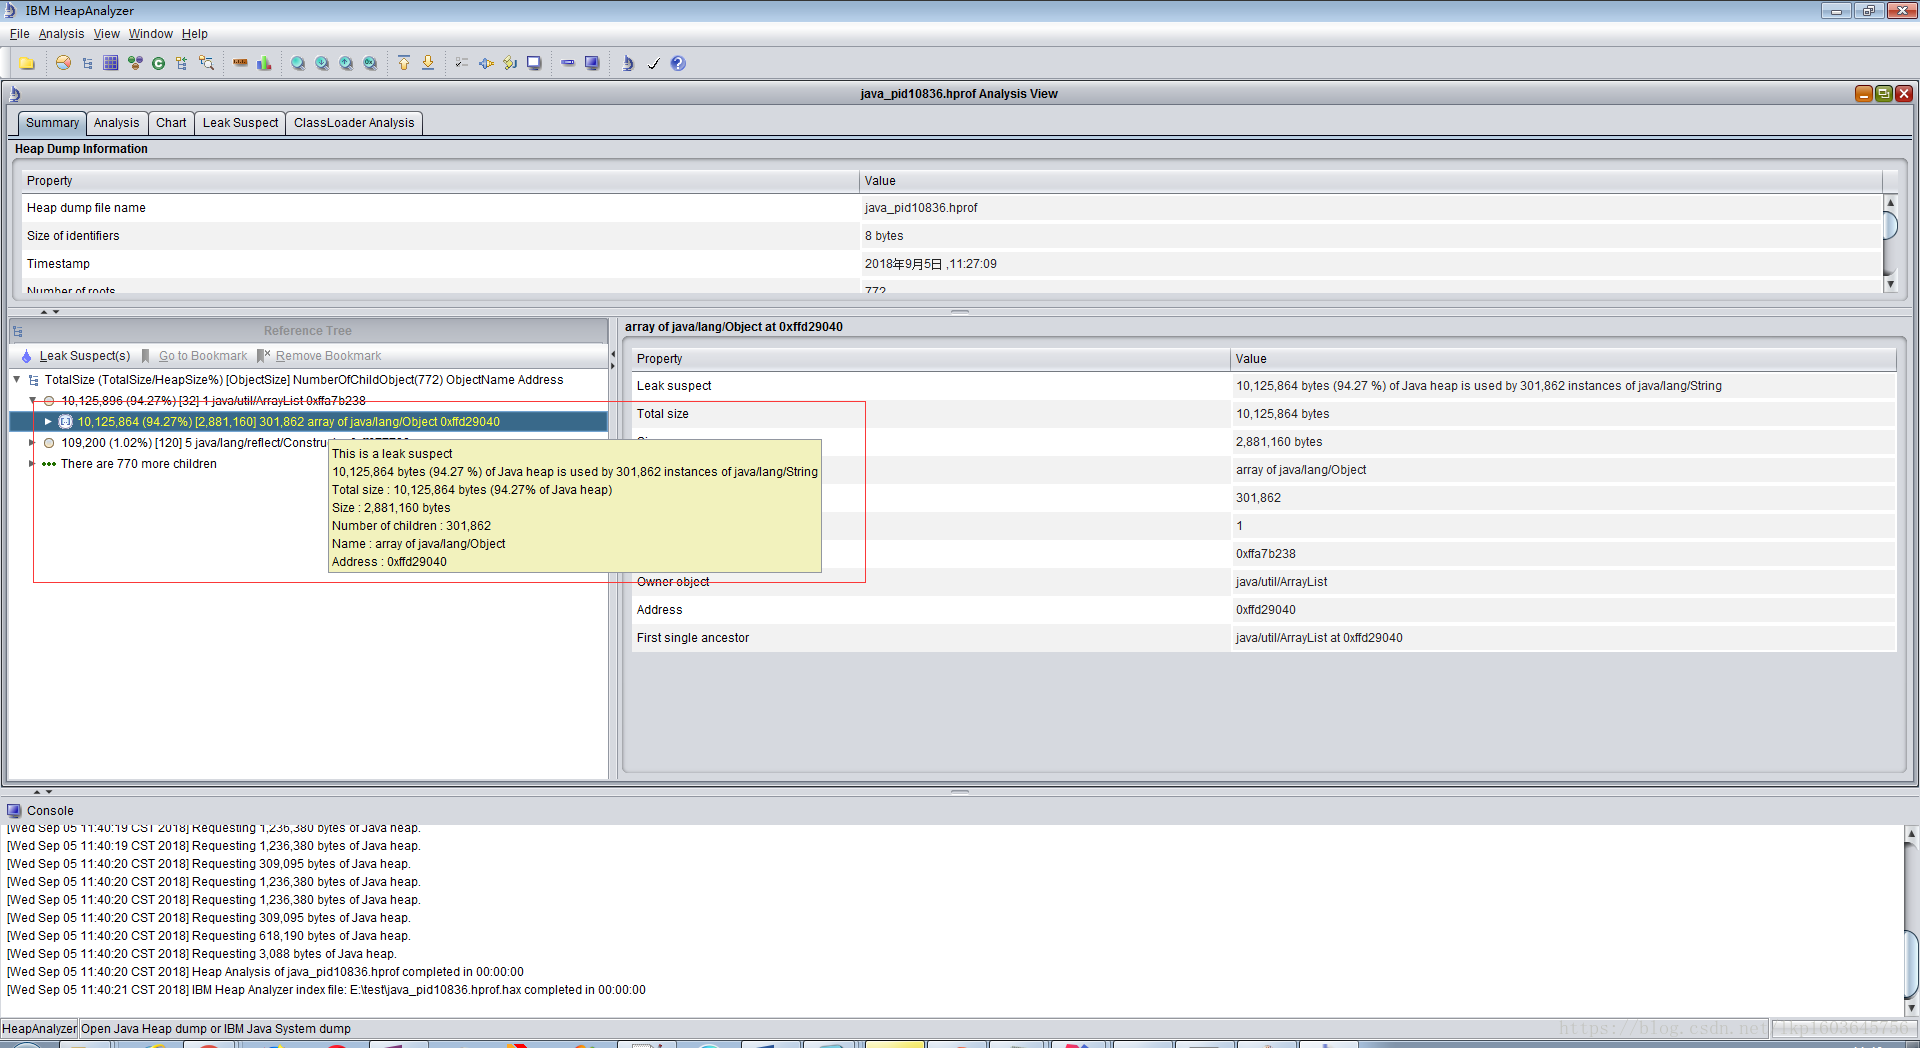Click the magnifier with down arrow icon
Image resolution: width=1920 pixels, height=1048 pixels.
(322, 63)
